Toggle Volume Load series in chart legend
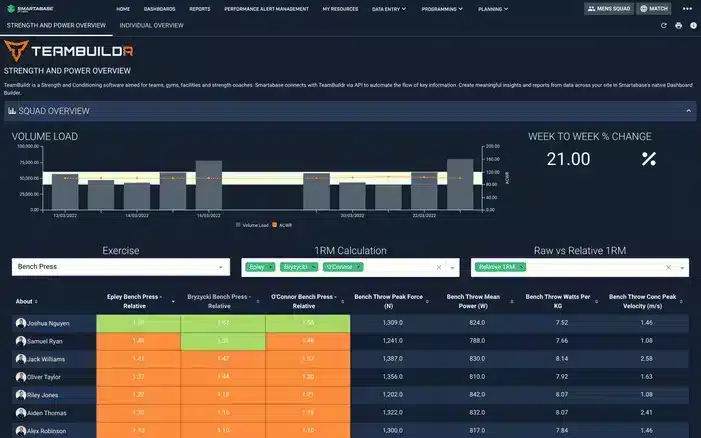The image size is (701, 438). coord(252,225)
